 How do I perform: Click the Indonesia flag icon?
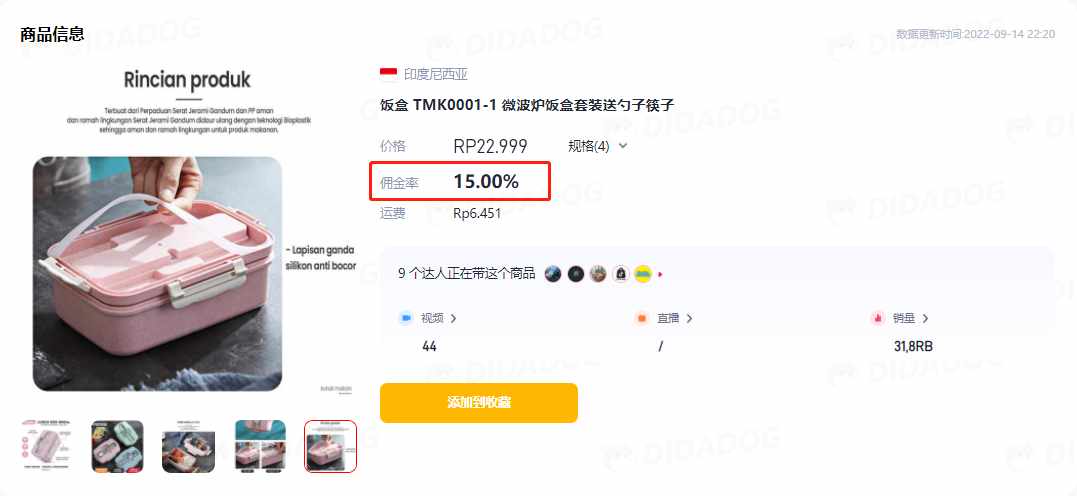pos(389,74)
